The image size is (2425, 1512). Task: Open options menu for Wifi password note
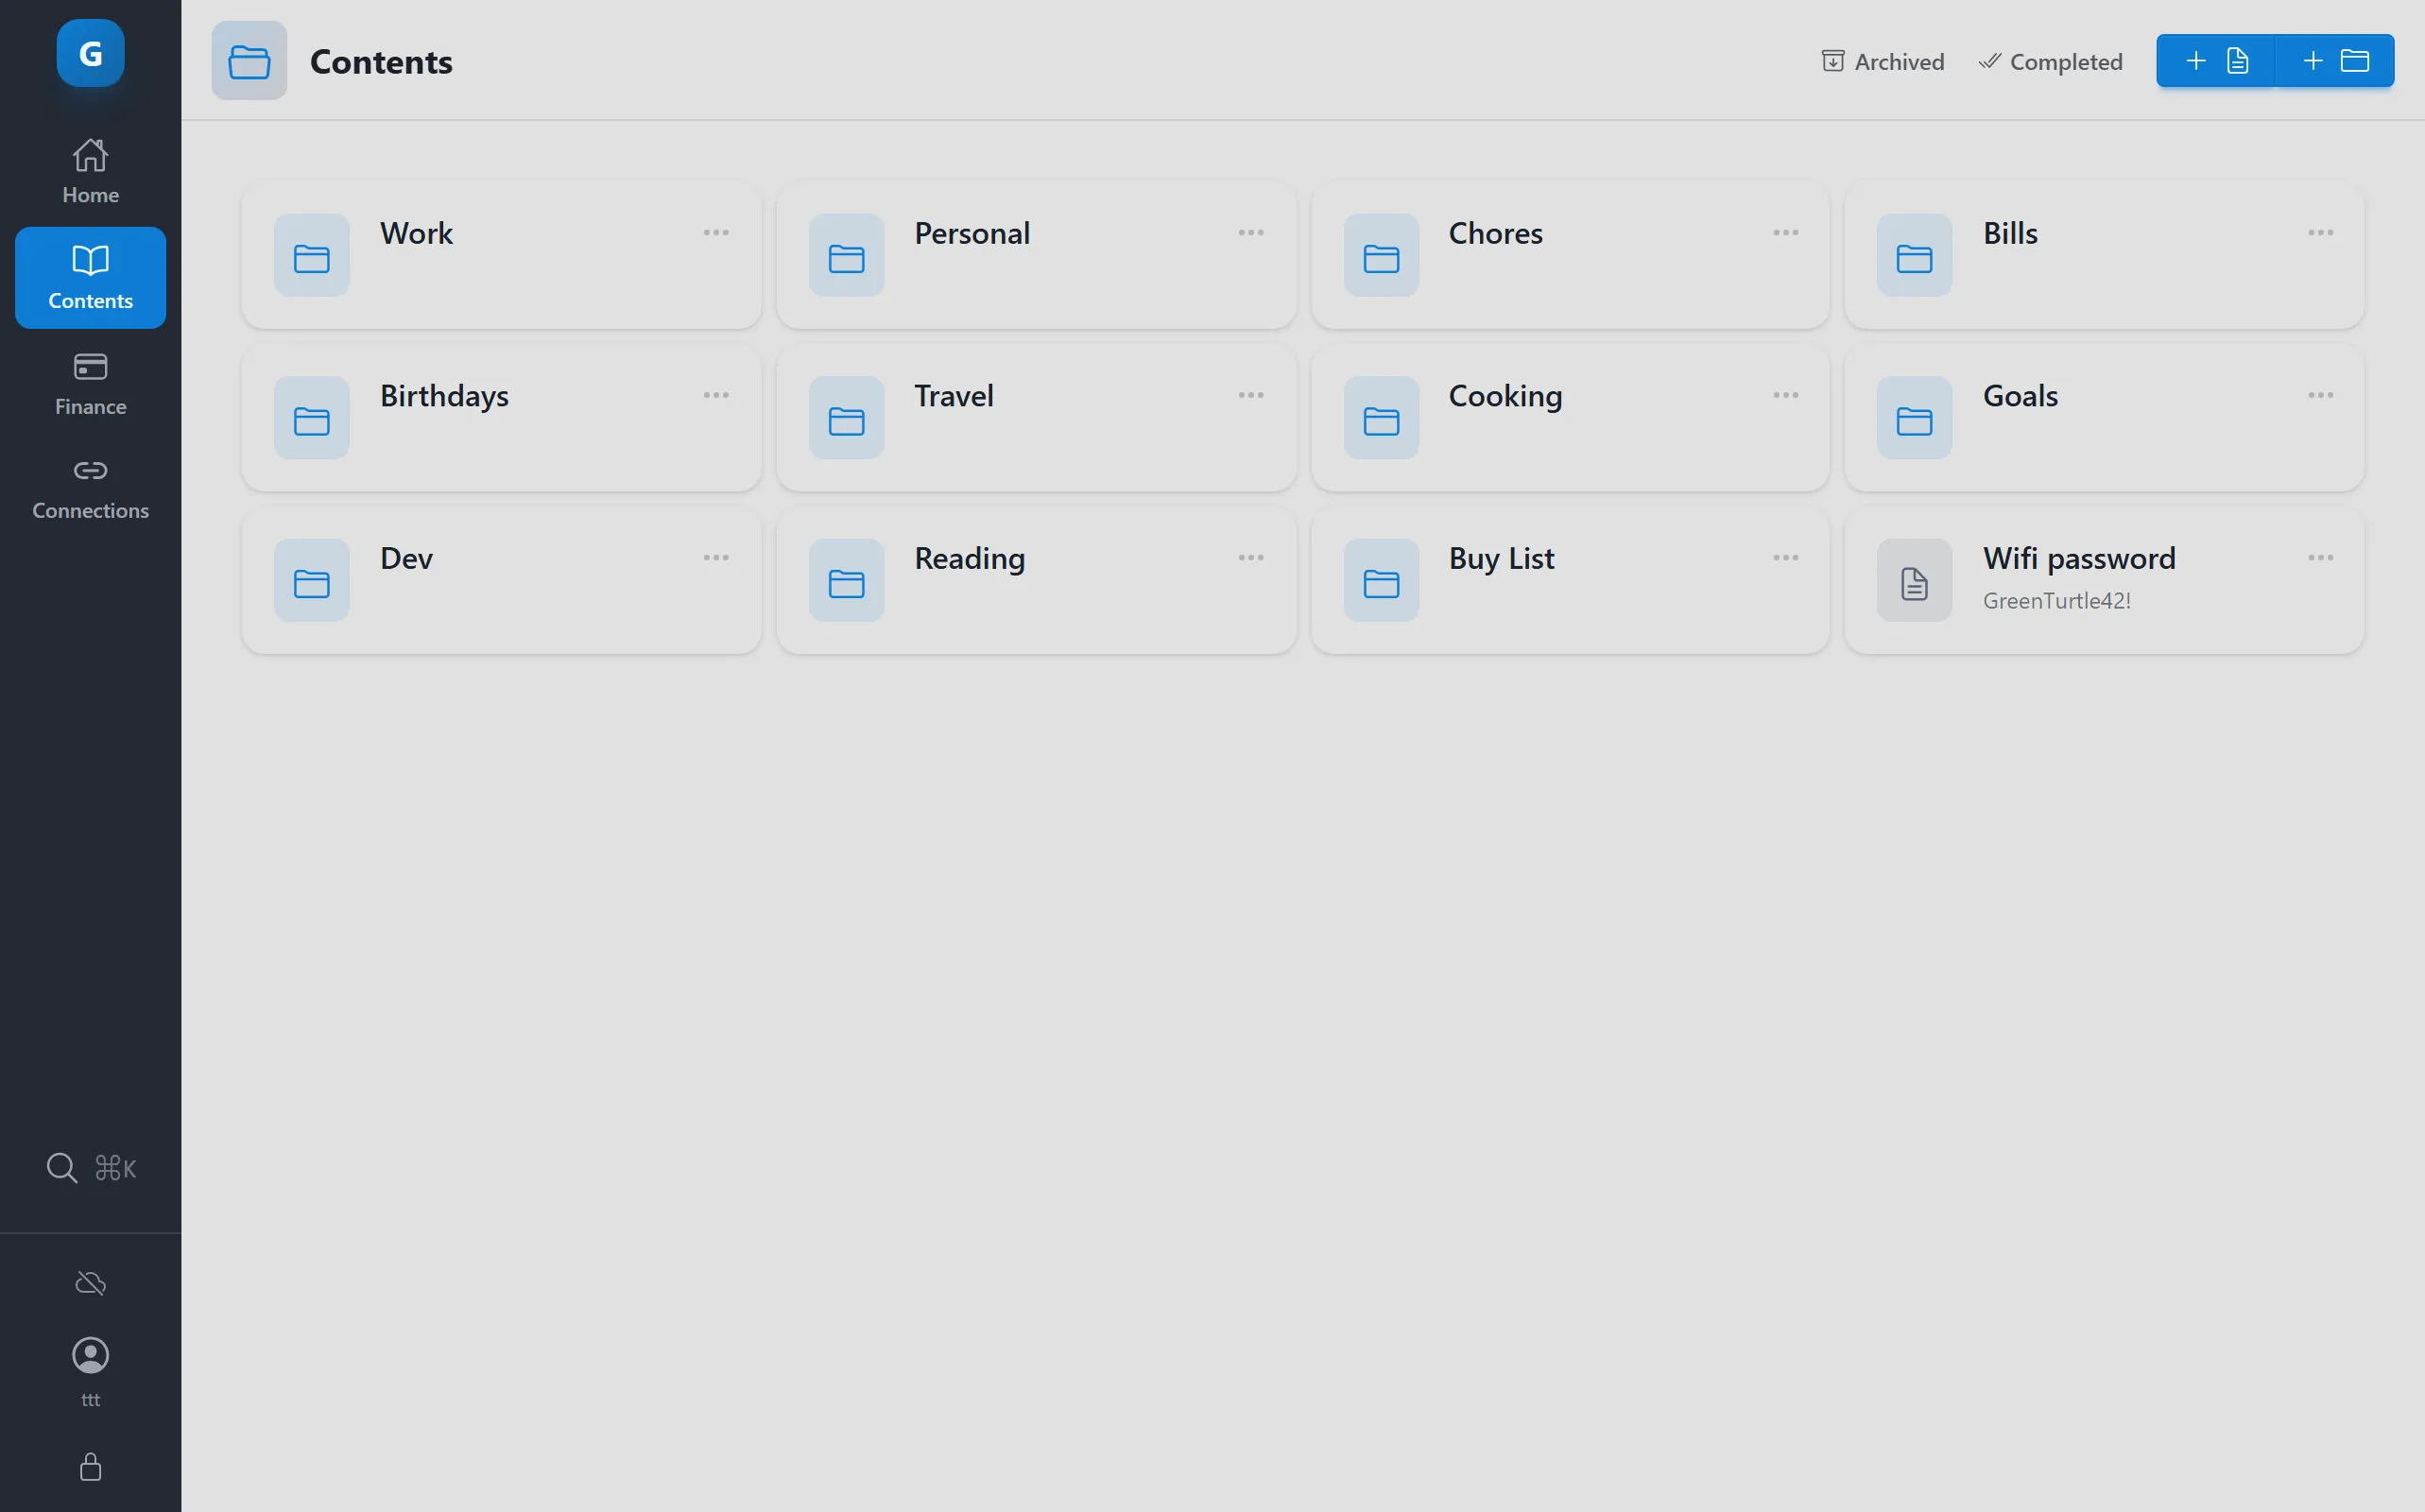[2321, 557]
